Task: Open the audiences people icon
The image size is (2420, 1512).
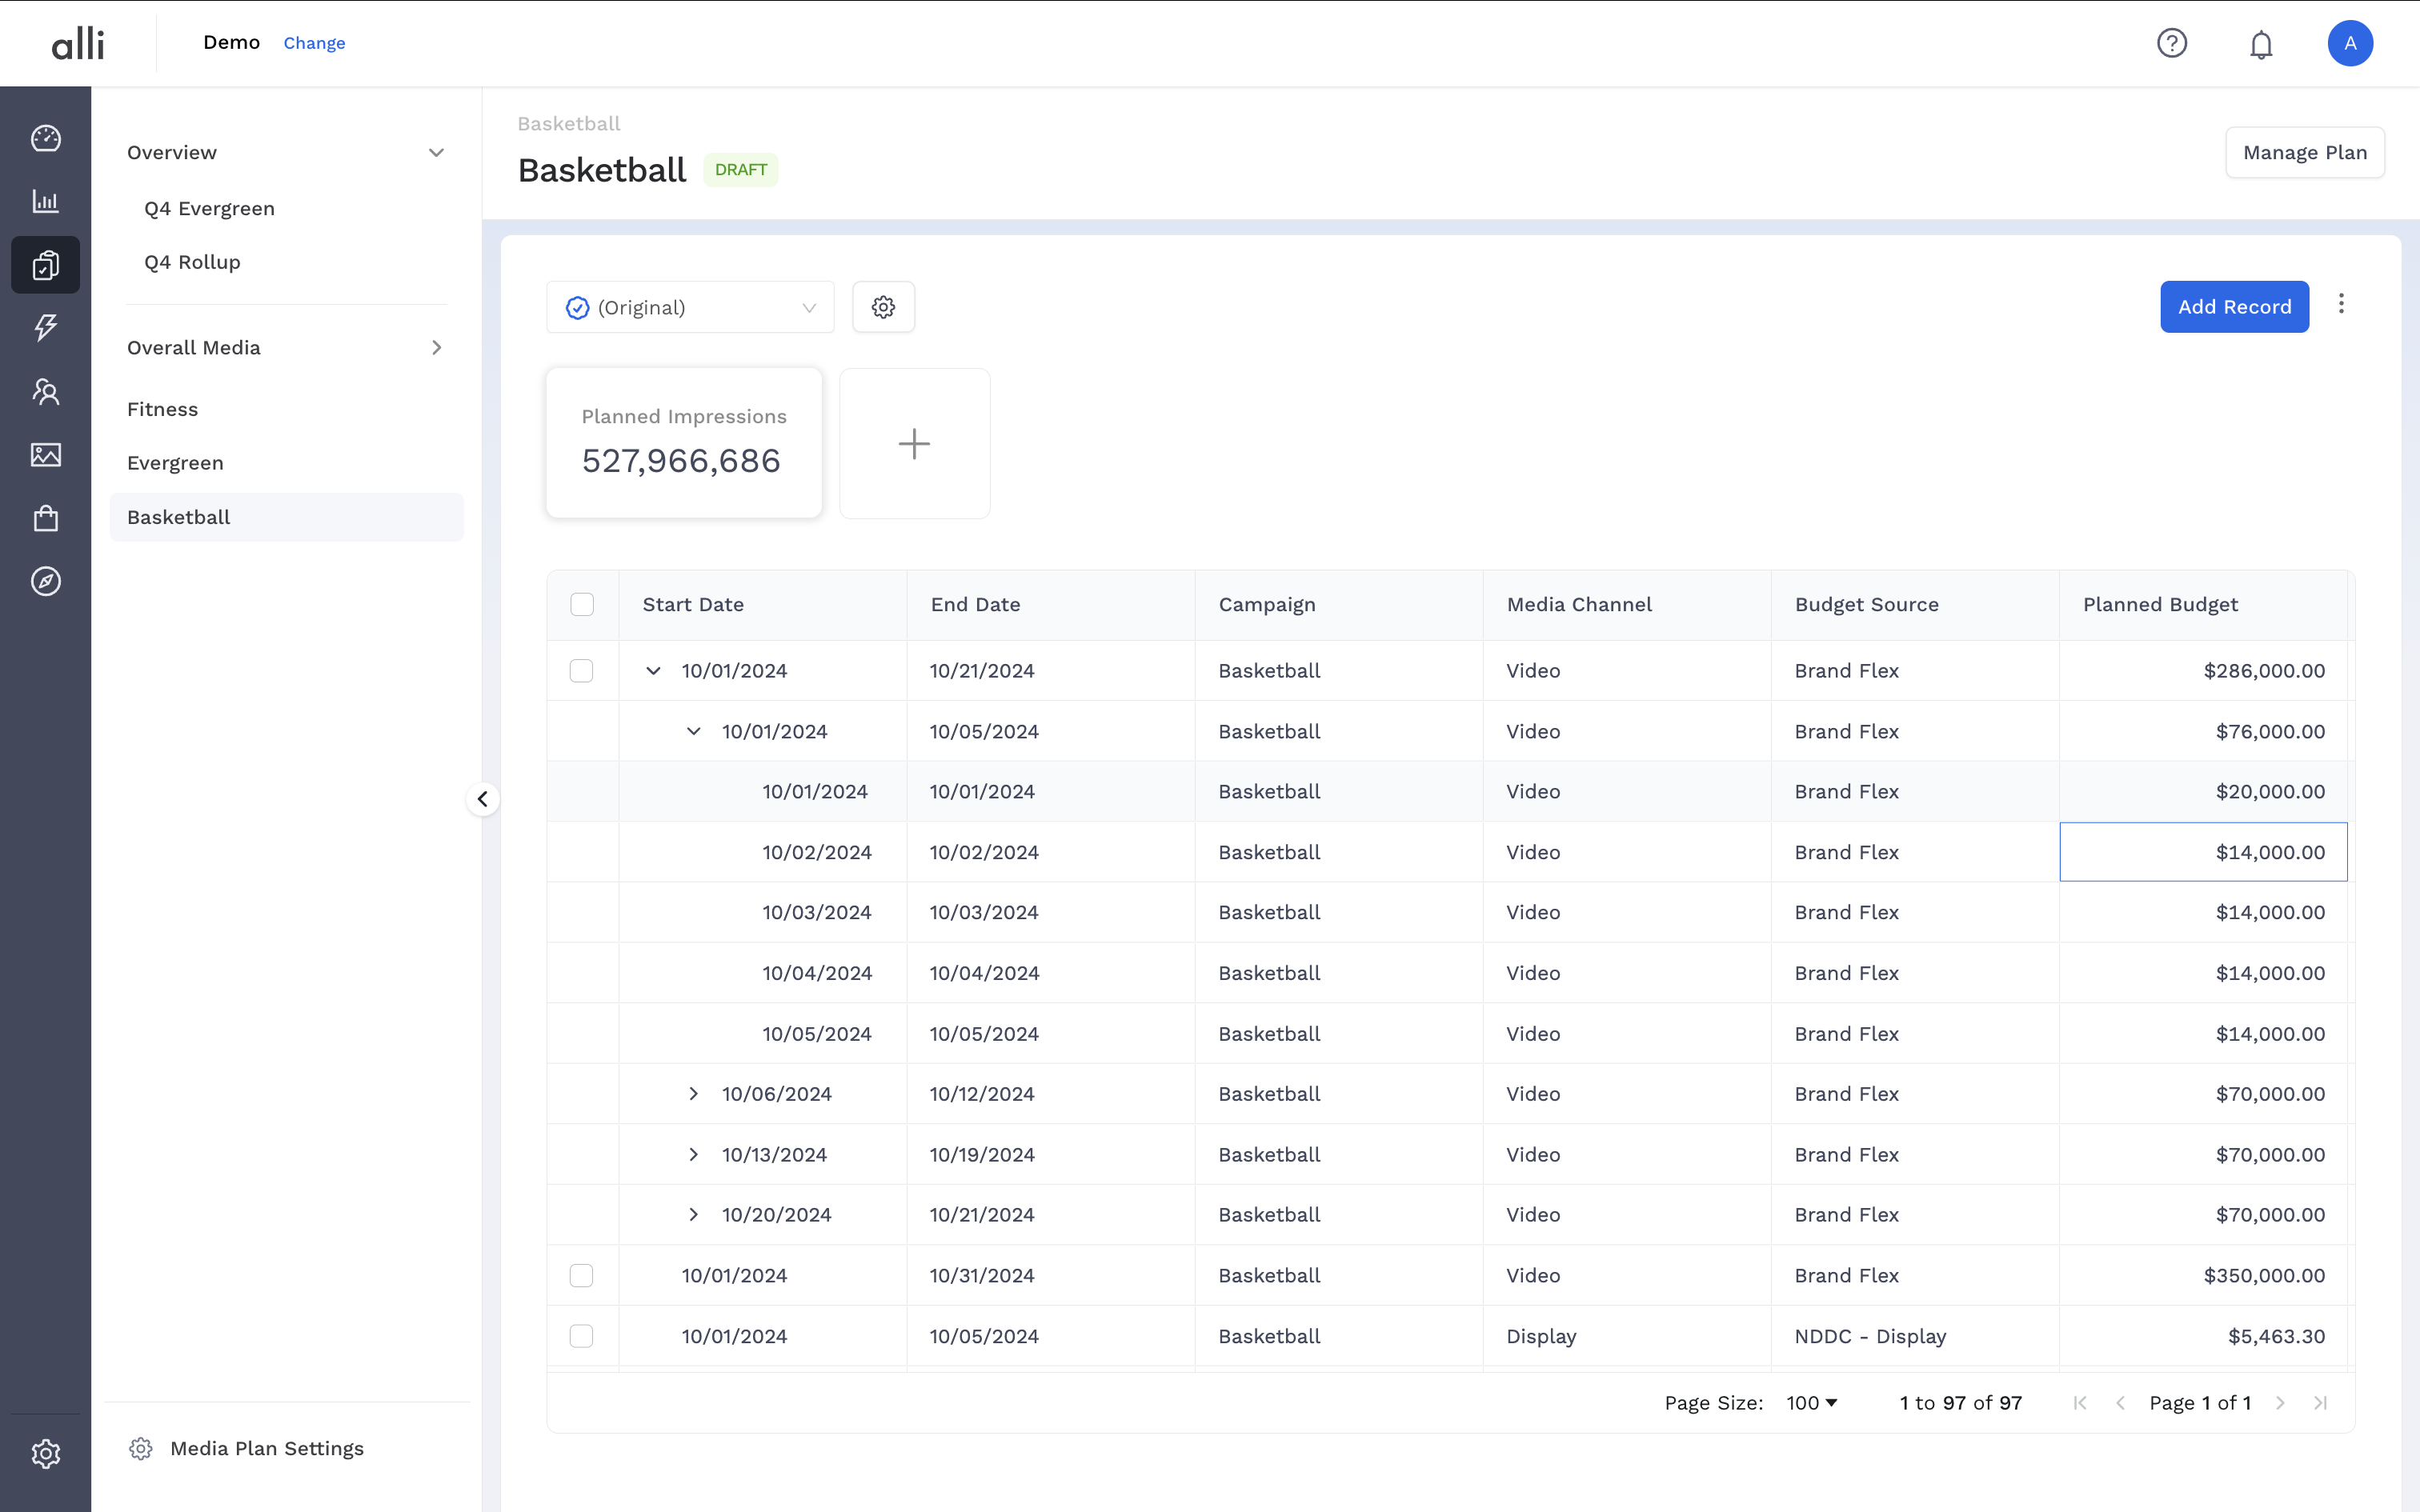Action: [x=46, y=391]
